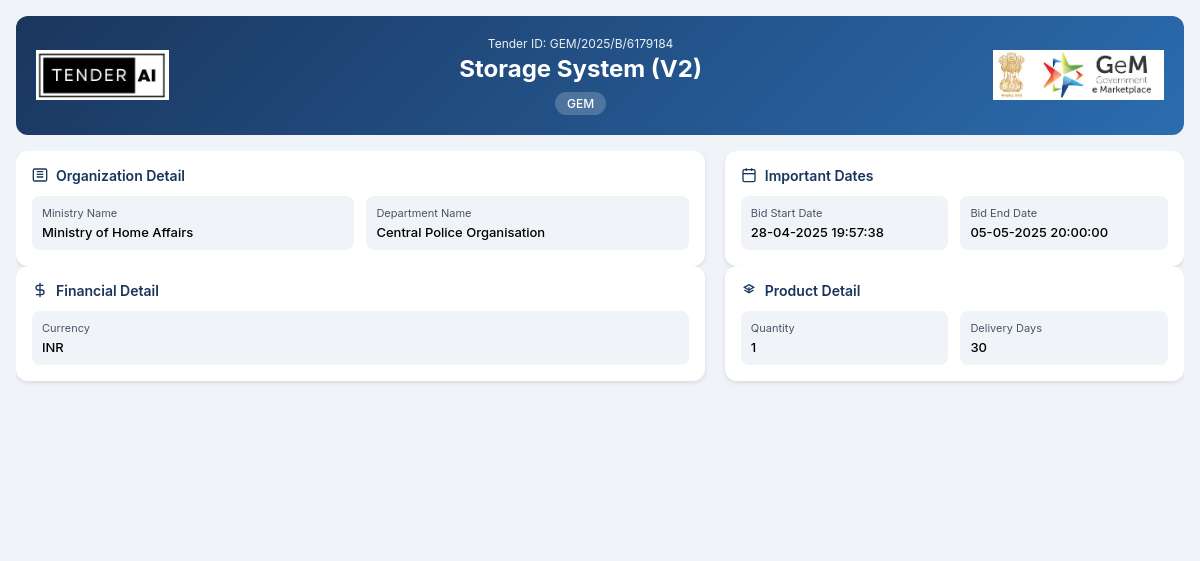The height and width of the screenshot is (561, 1200).
Task: Select Ministry of Home Affairs value
Action: click(117, 233)
